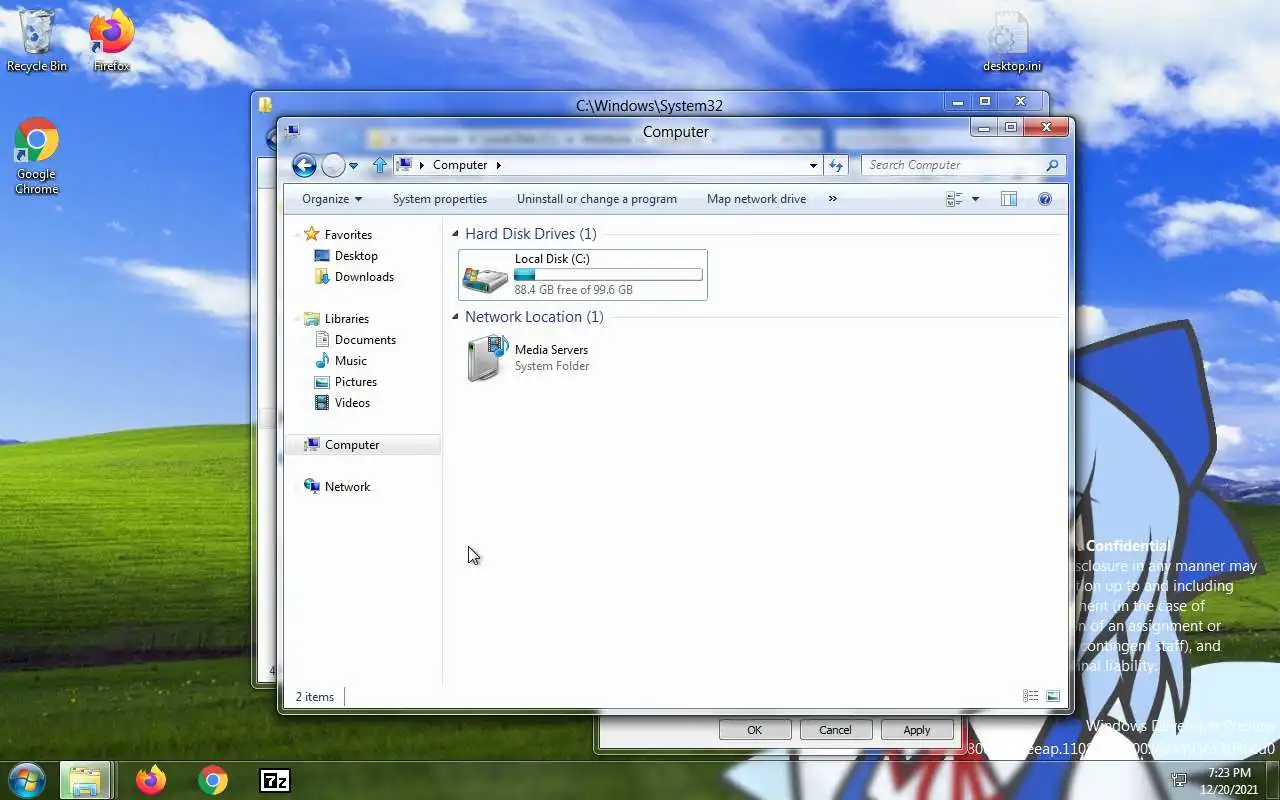Open Downloads folder in sidebar
This screenshot has height=800, width=1280.
pos(364,277)
